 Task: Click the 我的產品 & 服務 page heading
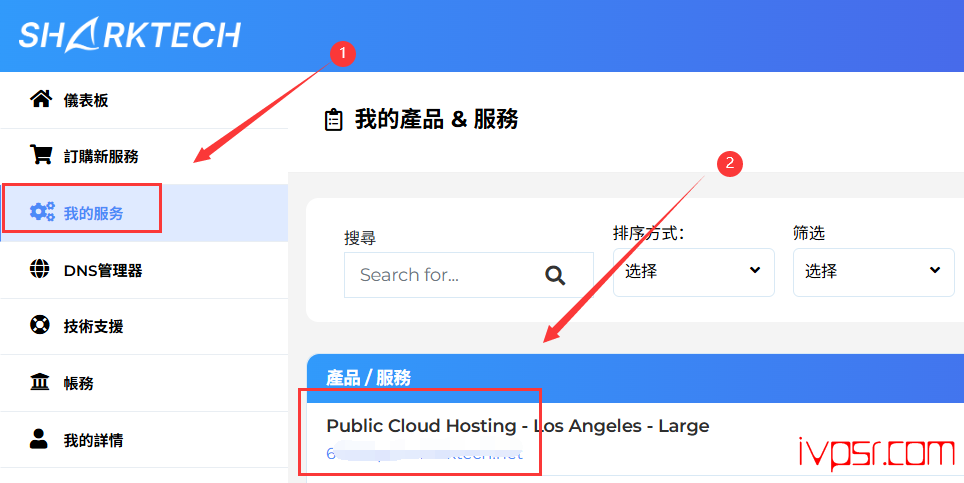(436, 119)
